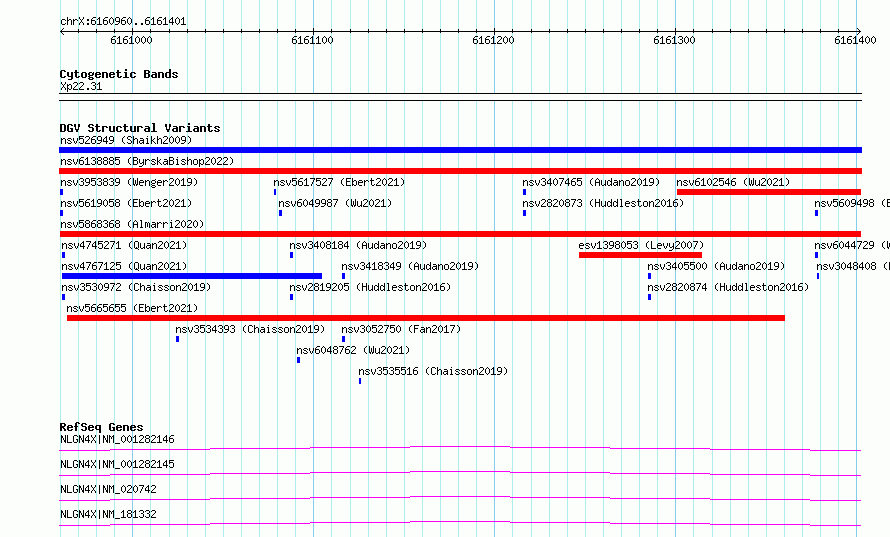Select the nsv5868368 (Almarri2020) red bar
This screenshot has width=890, height=537.
point(460,234)
